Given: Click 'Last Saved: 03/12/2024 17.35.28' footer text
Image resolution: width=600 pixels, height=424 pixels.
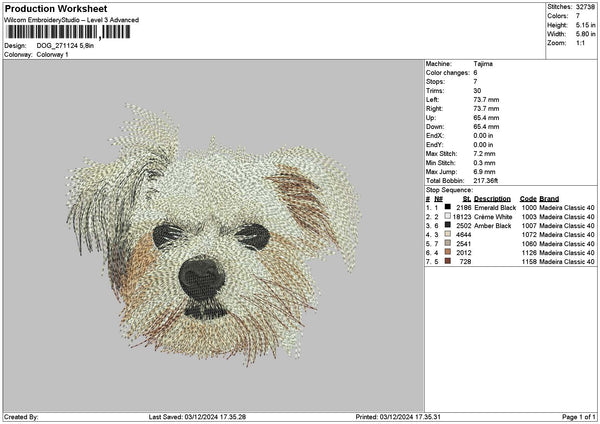Looking at the screenshot, I should [x=197, y=417].
